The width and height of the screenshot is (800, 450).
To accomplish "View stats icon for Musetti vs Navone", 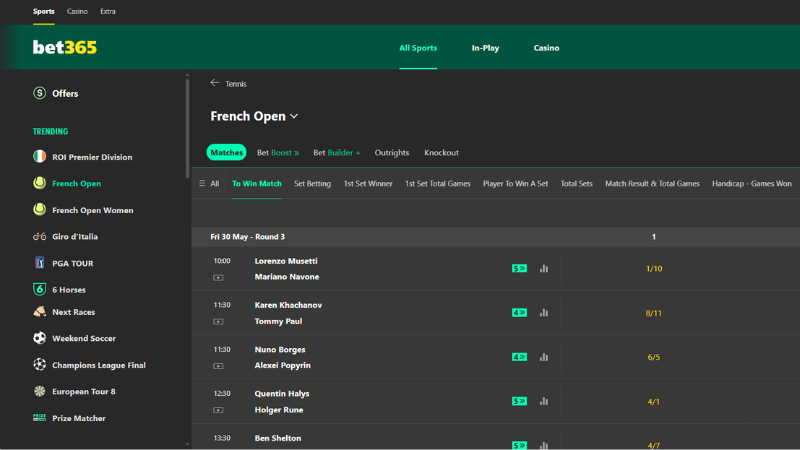I will pyautogui.click(x=544, y=268).
